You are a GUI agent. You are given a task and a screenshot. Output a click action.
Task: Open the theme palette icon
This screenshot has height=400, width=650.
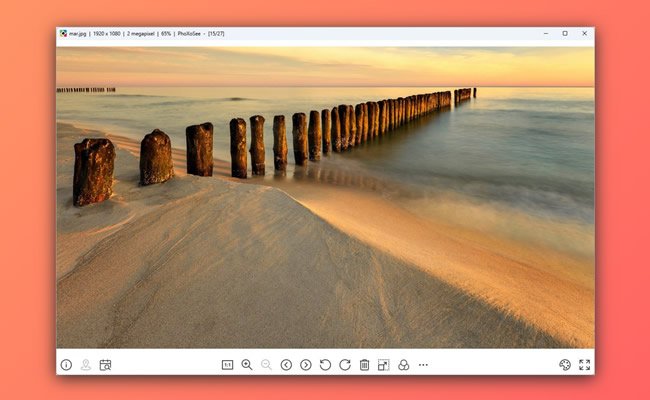[x=565, y=365]
